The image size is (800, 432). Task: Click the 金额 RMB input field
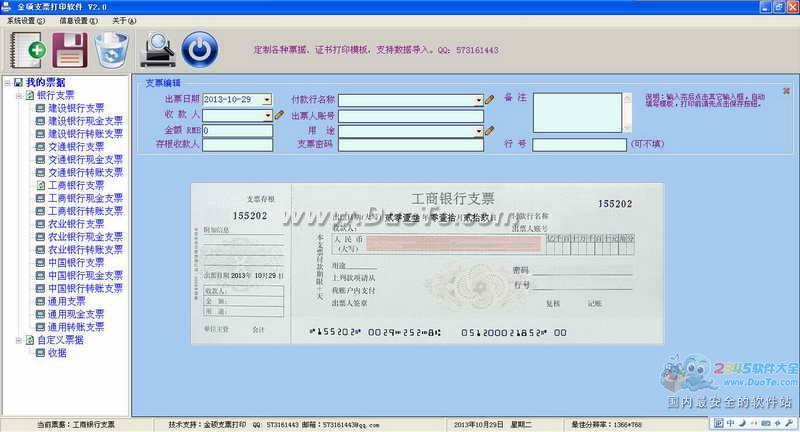pyautogui.click(x=237, y=131)
